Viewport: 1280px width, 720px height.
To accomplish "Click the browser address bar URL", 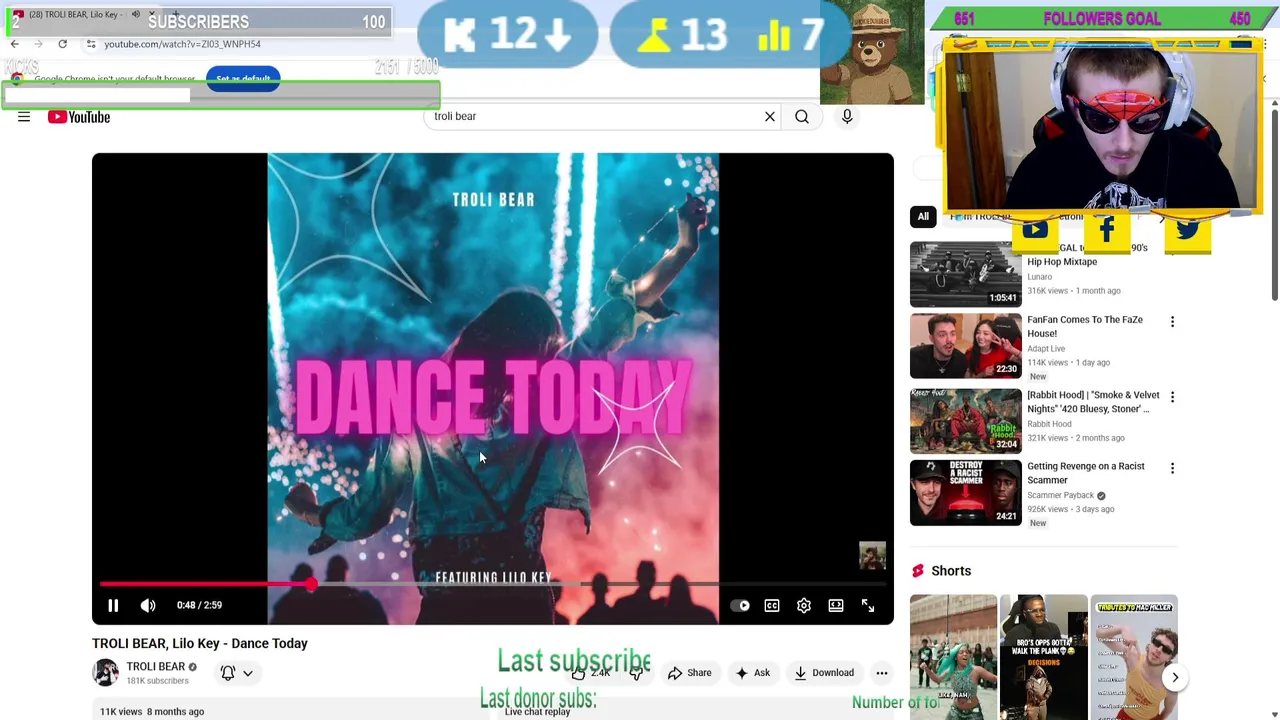I will coord(182,44).
